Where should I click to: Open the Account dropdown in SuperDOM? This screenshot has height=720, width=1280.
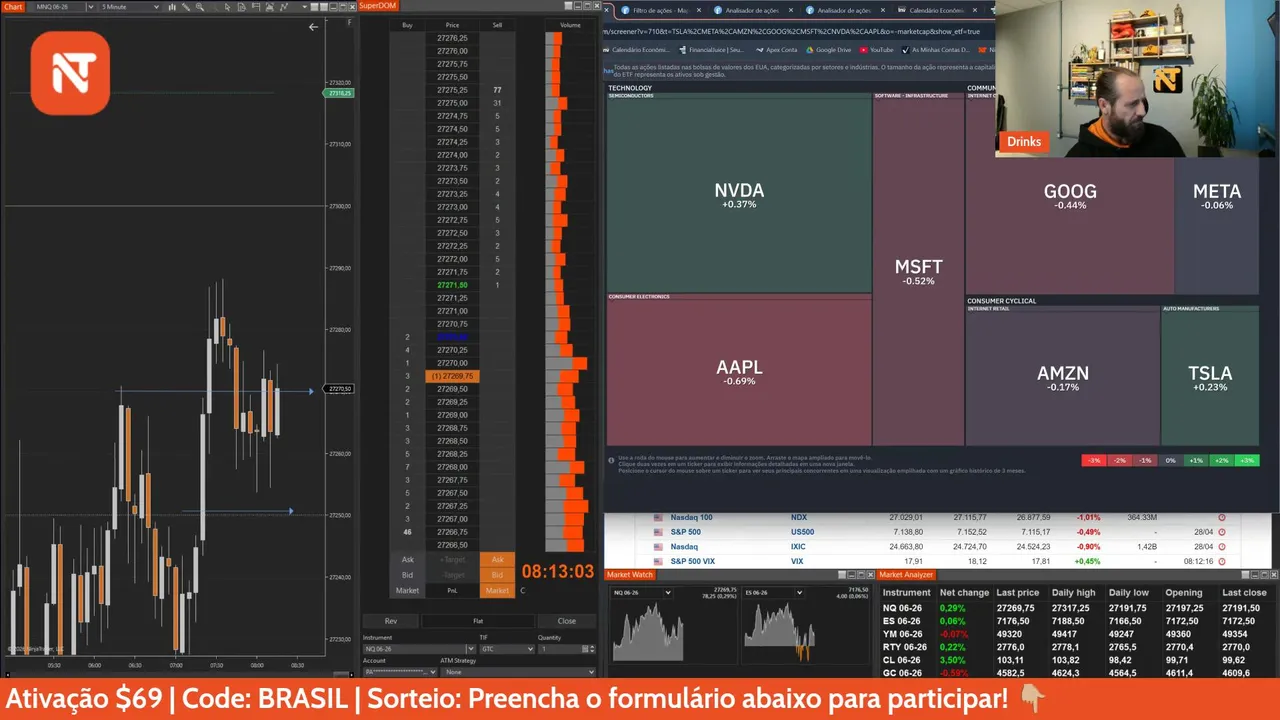click(400, 672)
